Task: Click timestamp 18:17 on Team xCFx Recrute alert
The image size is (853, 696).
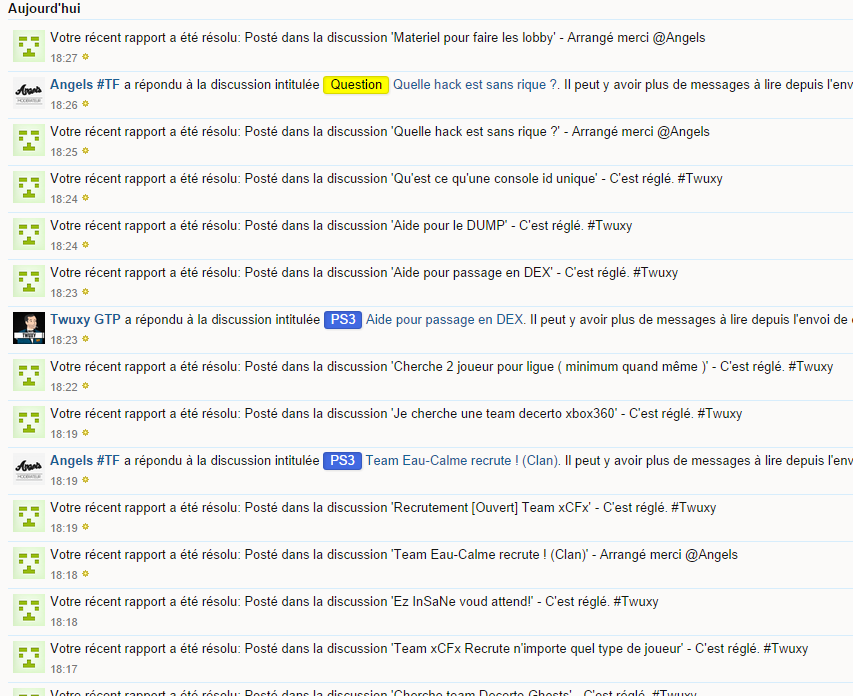Action: (x=64, y=669)
